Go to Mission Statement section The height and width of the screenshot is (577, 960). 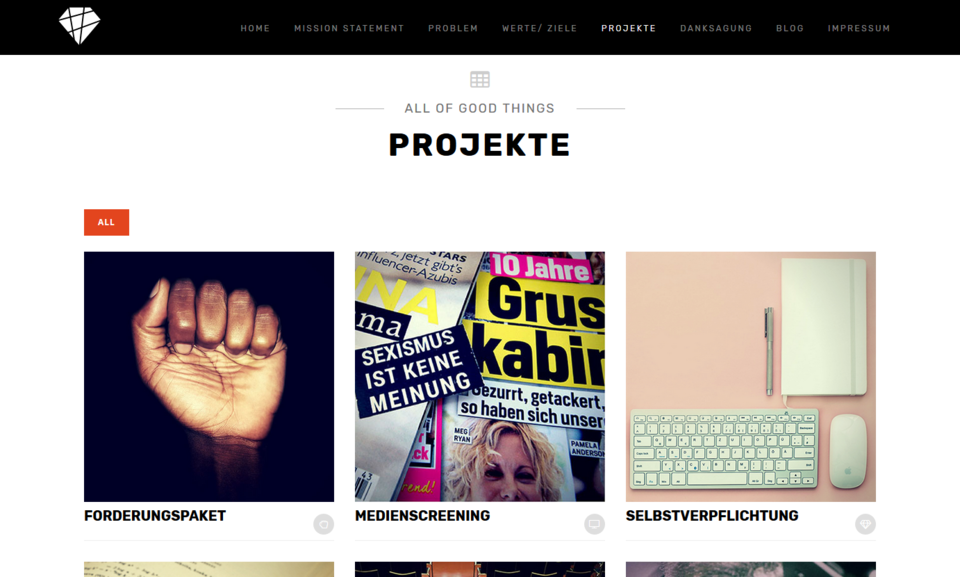[349, 28]
